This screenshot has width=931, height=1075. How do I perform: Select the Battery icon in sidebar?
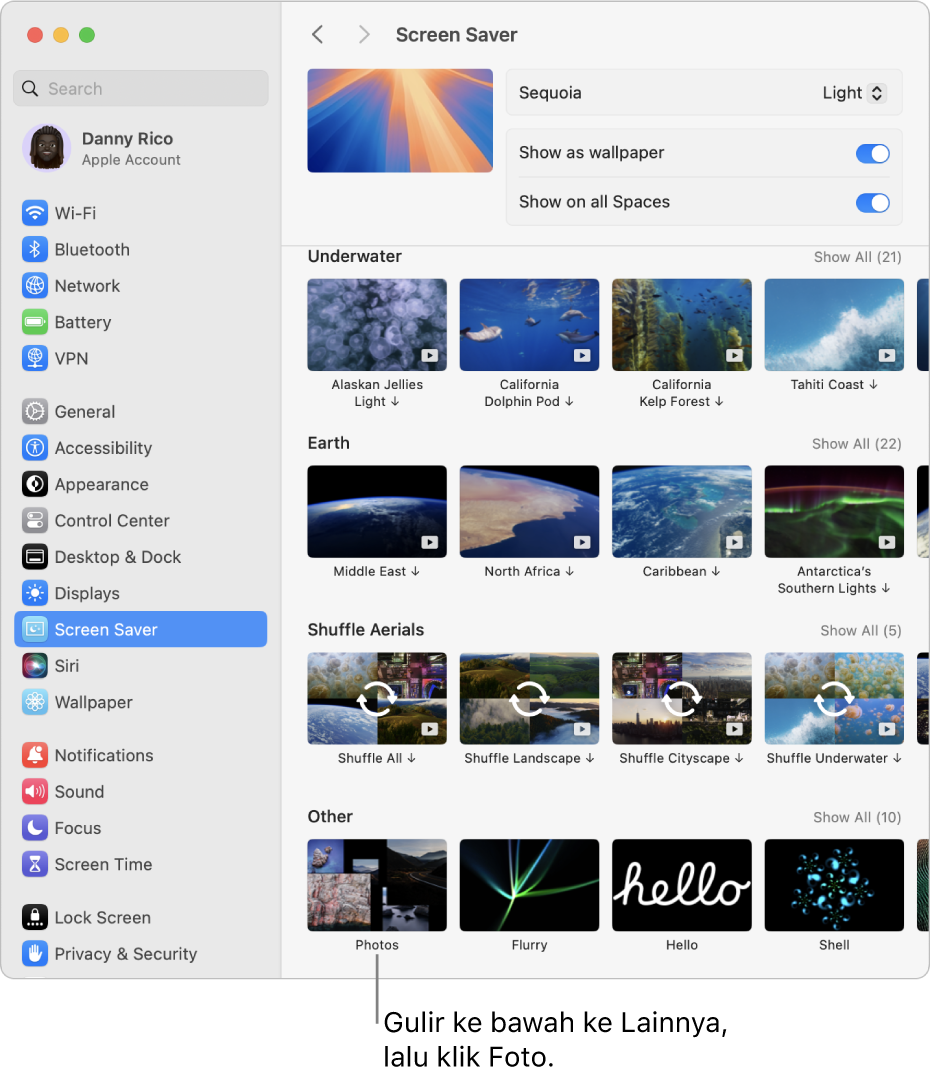[34, 322]
